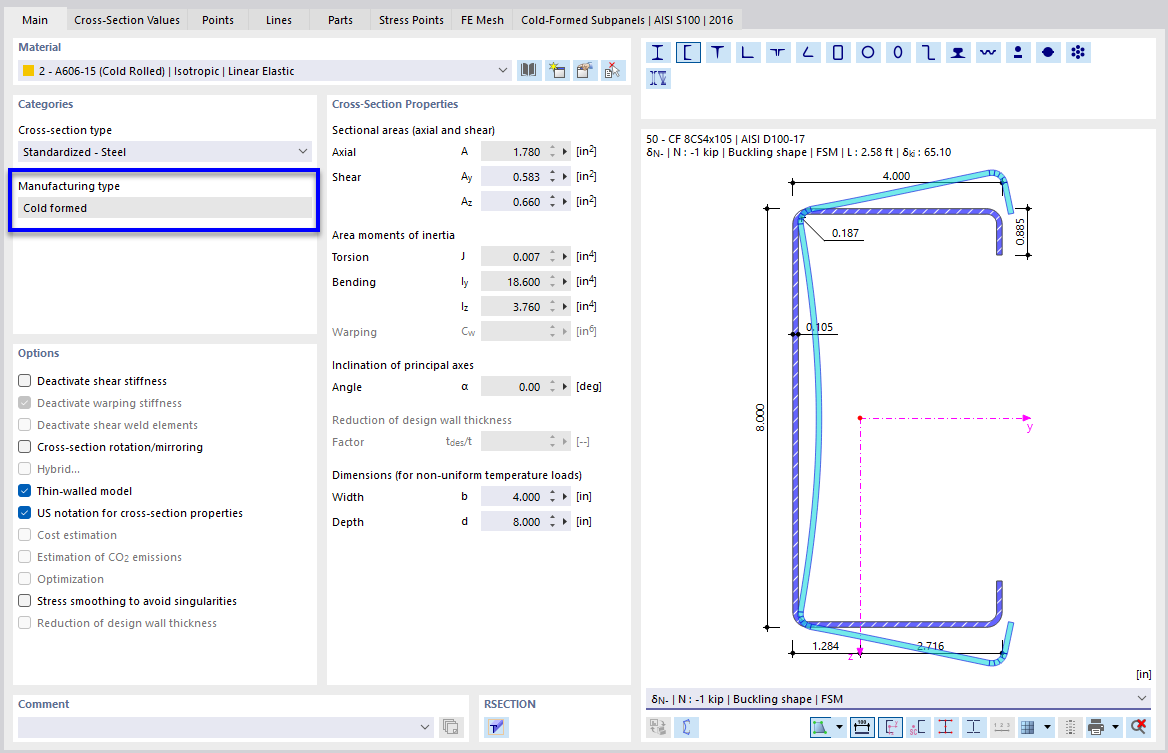Select the Z-section shape icon
This screenshot has height=753, width=1168.
pos(927,52)
